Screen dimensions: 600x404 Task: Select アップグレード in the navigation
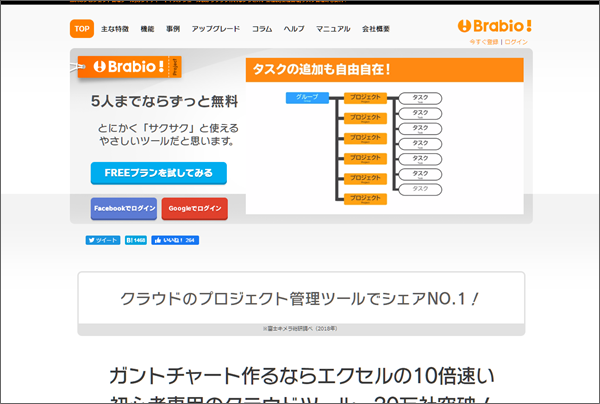[215, 28]
